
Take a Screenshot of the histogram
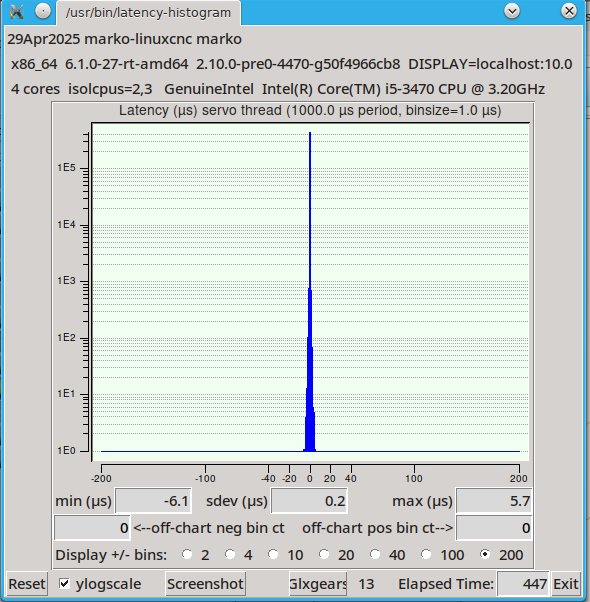(x=205, y=584)
